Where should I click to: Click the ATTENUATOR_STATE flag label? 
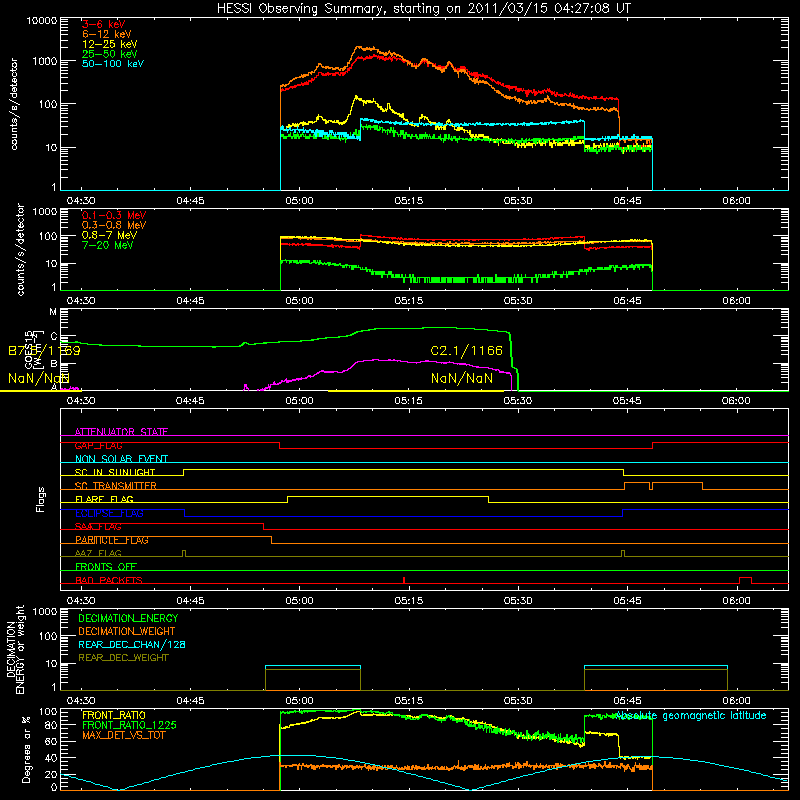pos(121,432)
